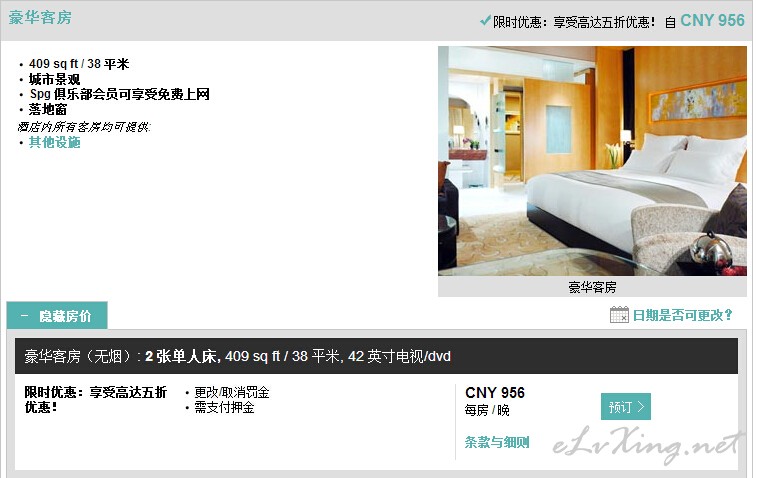This screenshot has height=478, width=757.
Task: Open the 其他设施 amenities link
Action: tap(55, 142)
